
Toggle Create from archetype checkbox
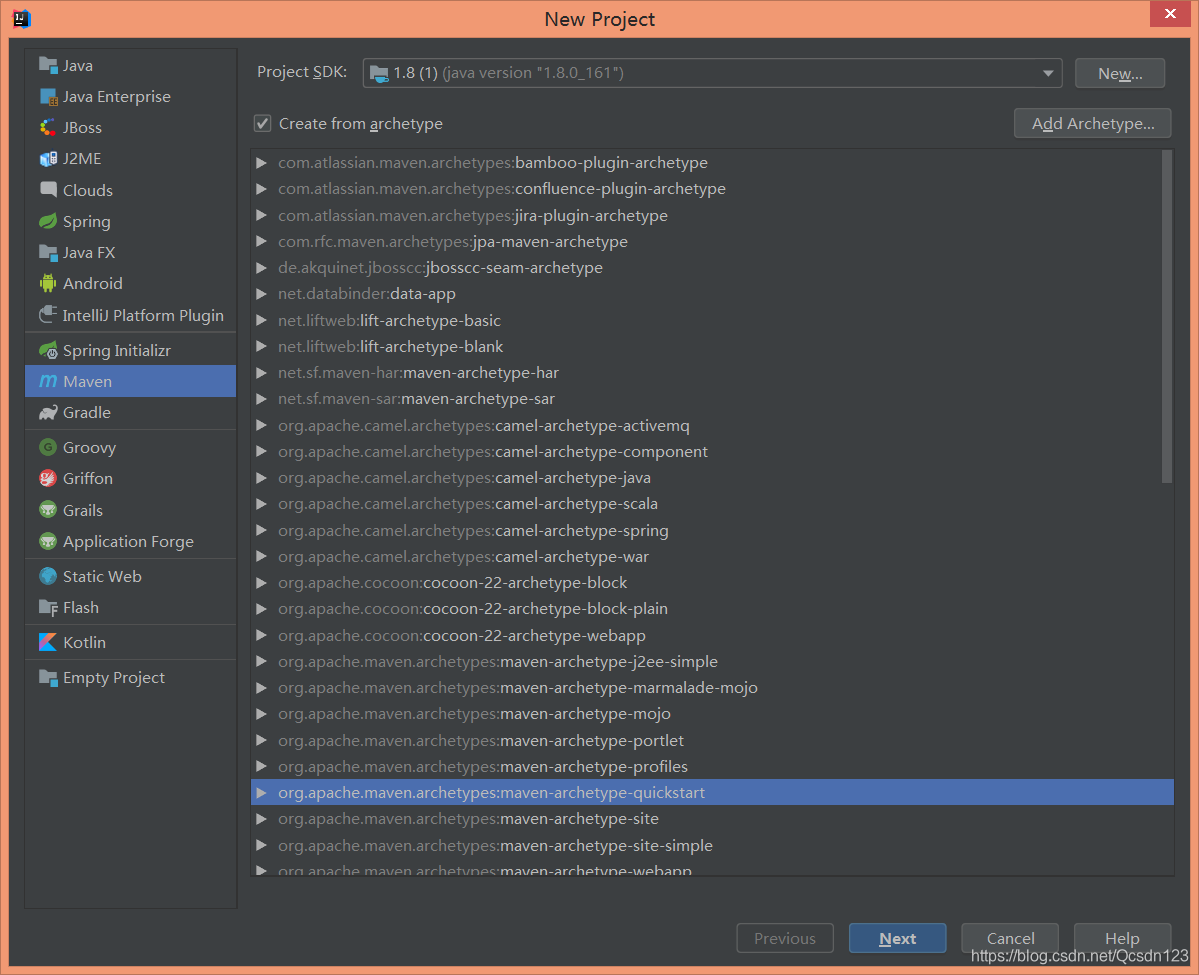(x=262, y=123)
